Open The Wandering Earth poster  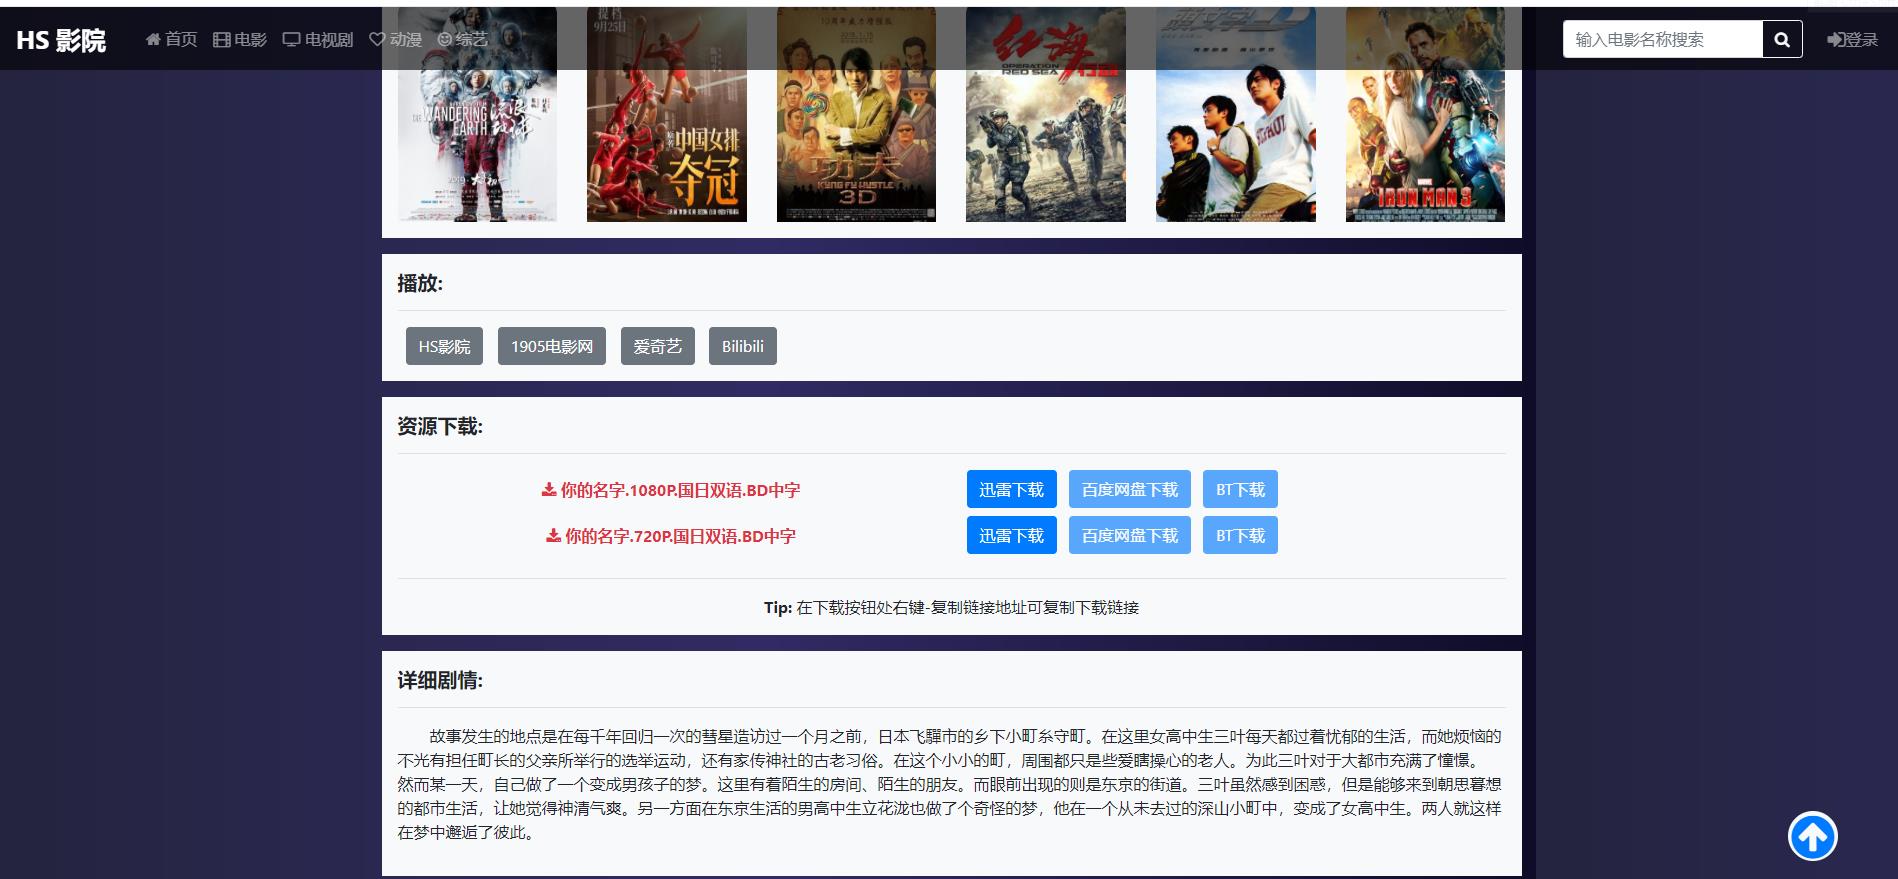point(477,114)
